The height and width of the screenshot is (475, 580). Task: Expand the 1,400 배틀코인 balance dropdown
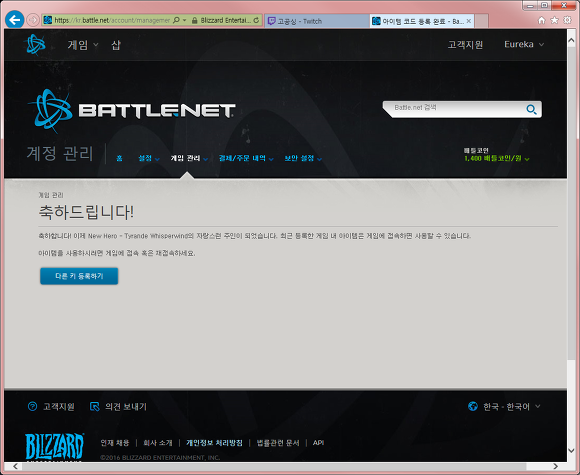(497, 158)
